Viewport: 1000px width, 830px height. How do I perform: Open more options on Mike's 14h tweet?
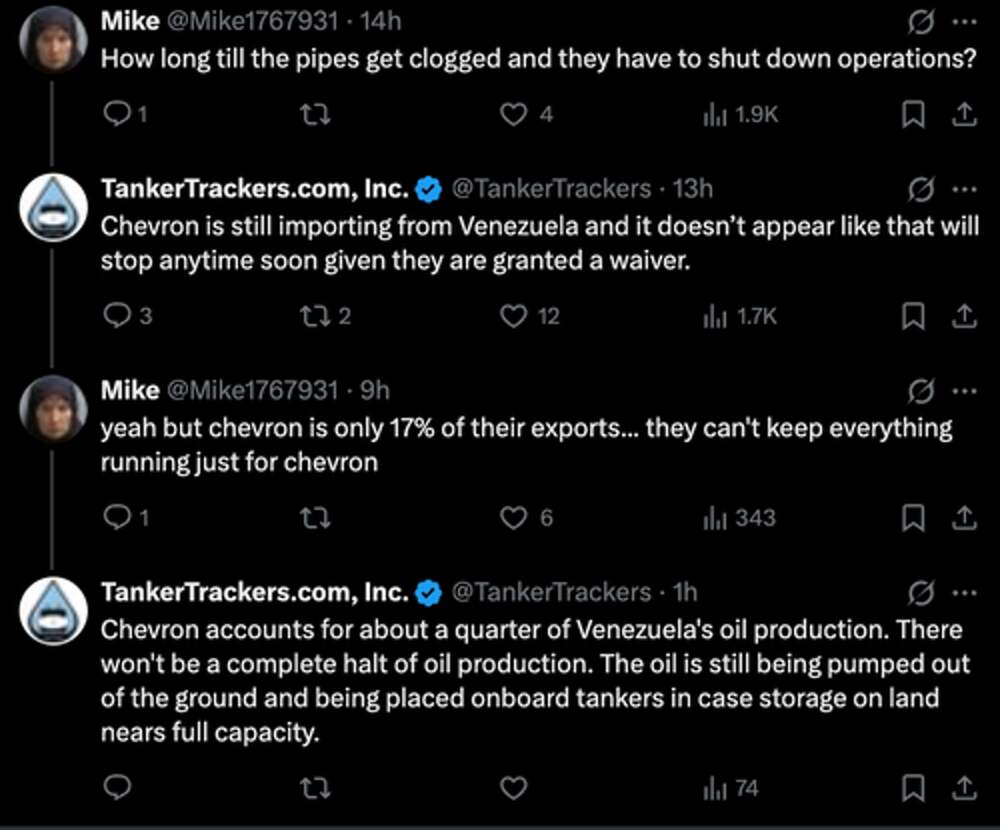962,21
